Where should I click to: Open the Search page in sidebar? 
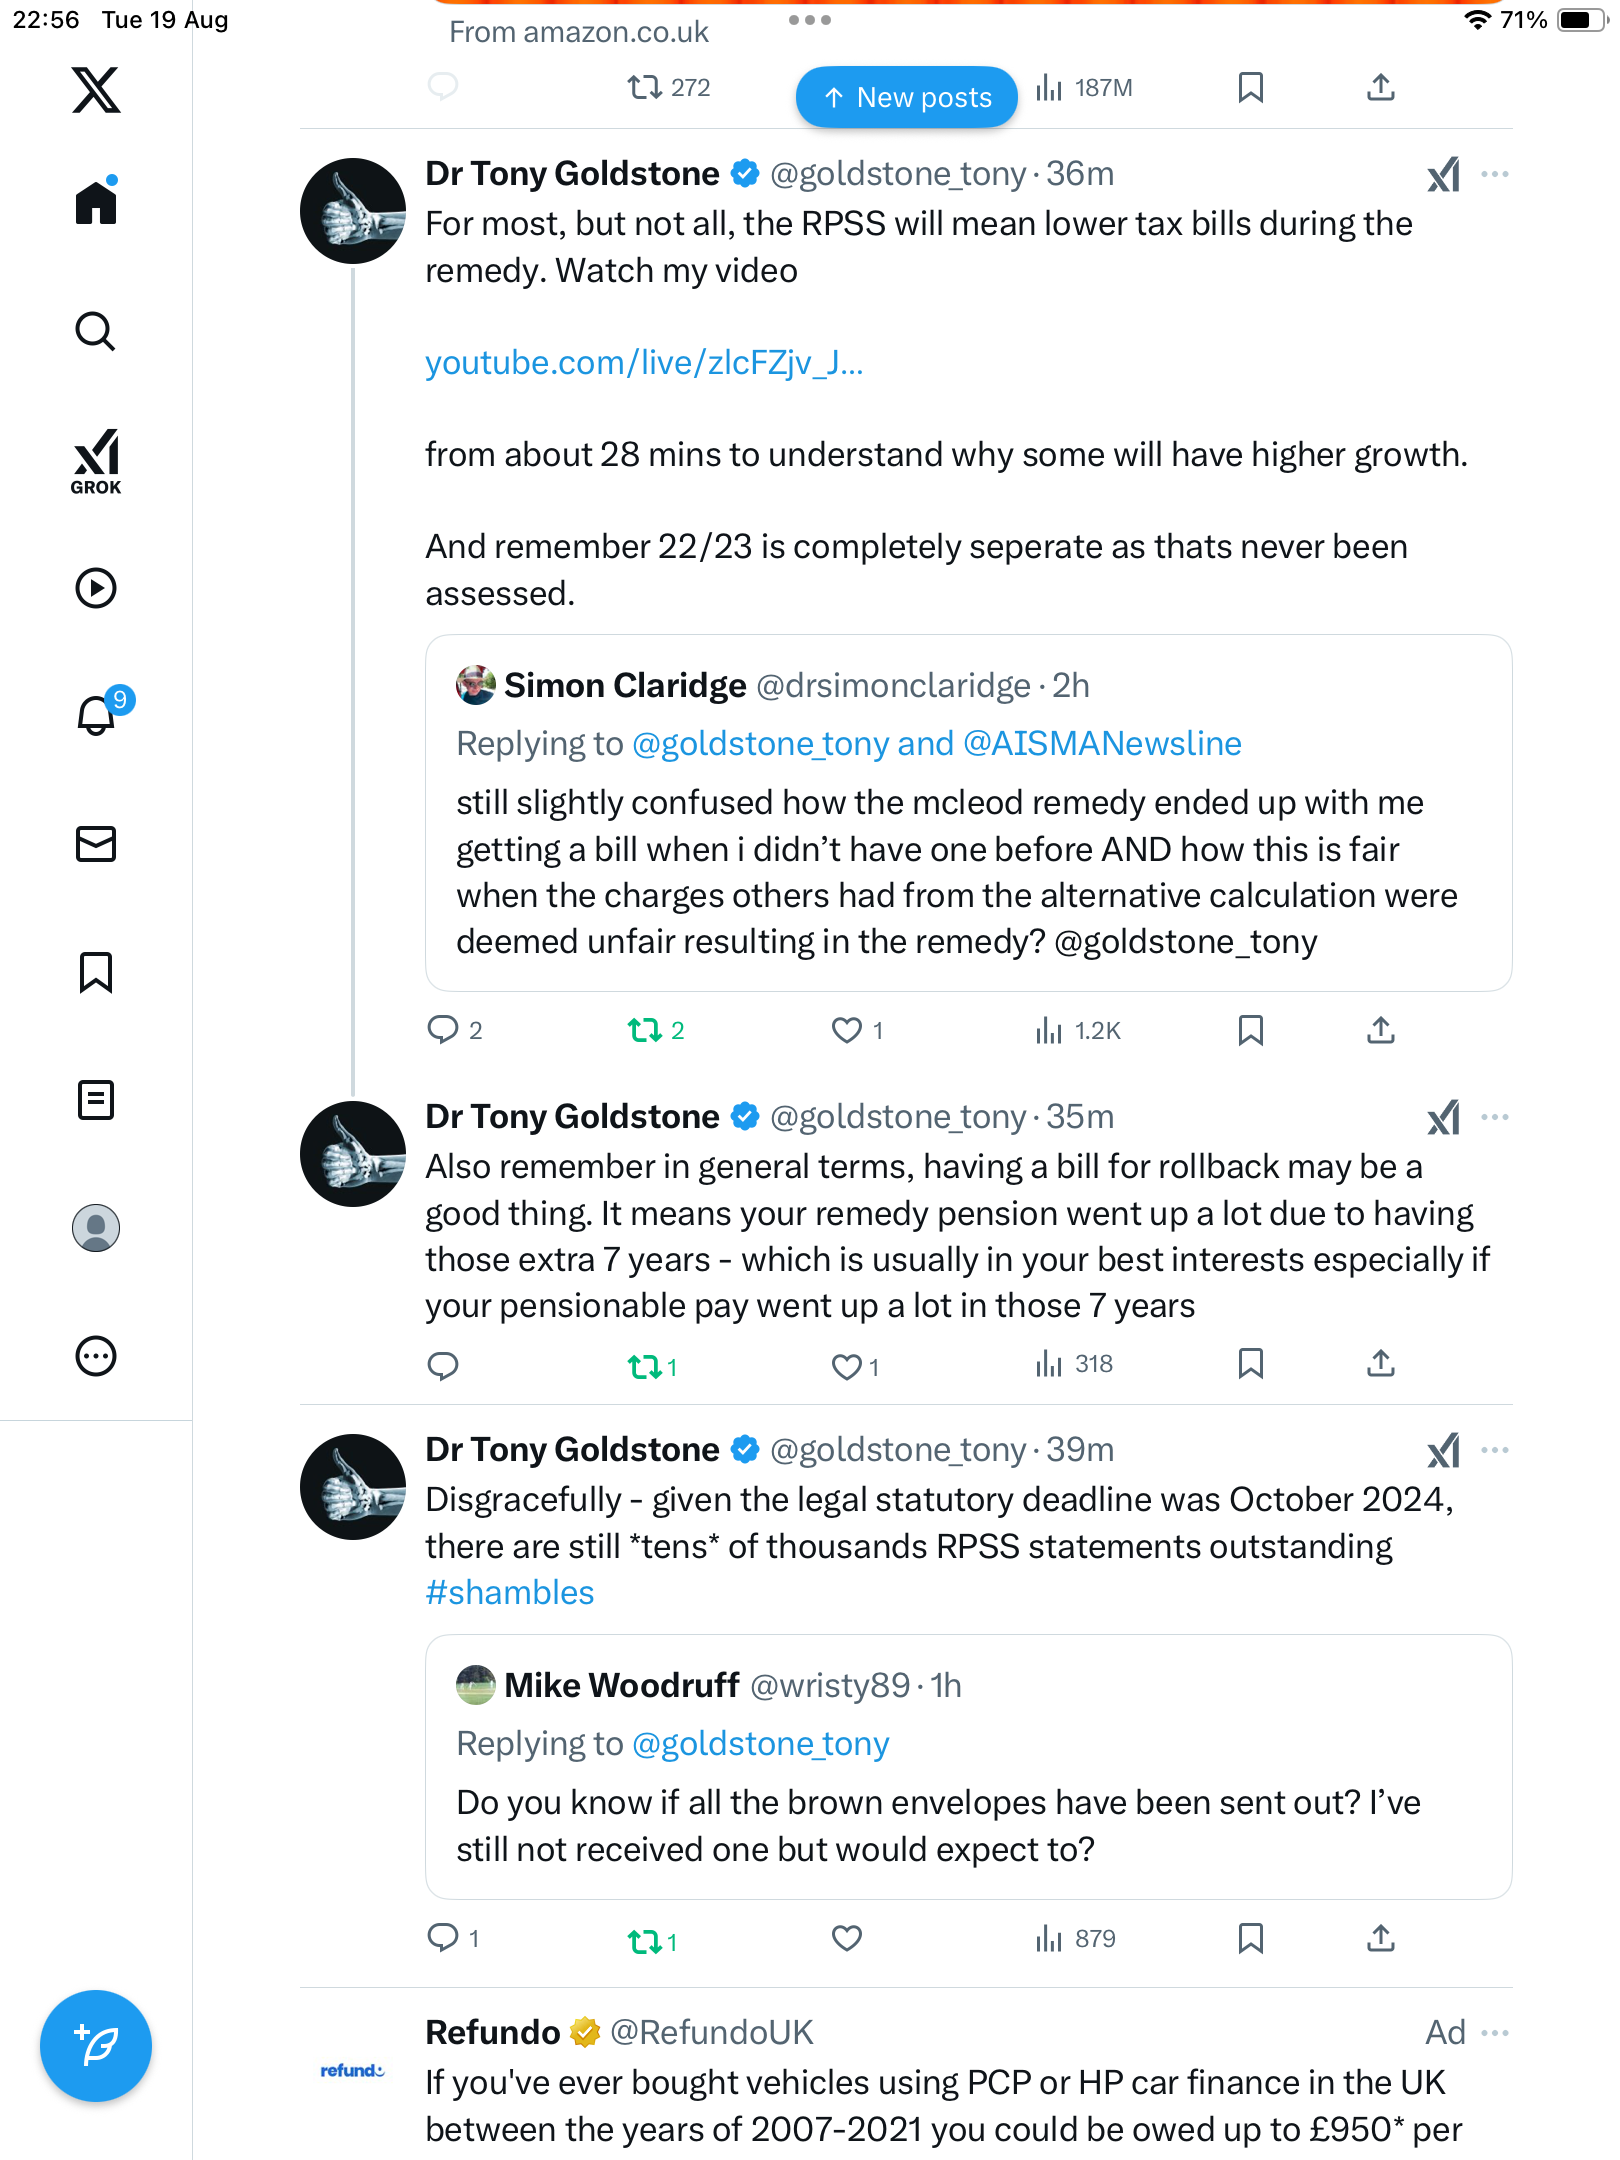[96, 332]
